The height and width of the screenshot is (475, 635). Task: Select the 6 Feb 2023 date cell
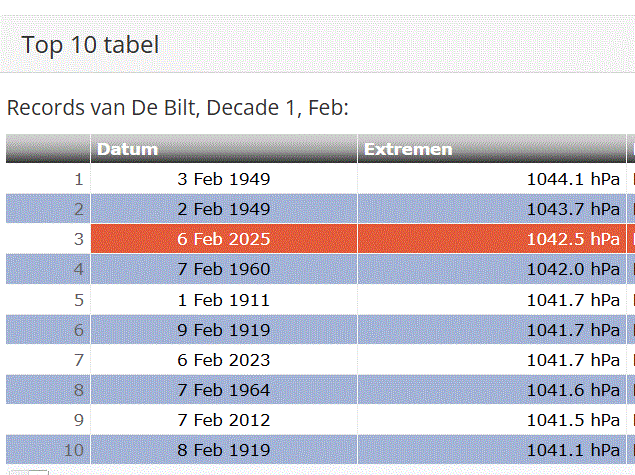click(x=224, y=360)
